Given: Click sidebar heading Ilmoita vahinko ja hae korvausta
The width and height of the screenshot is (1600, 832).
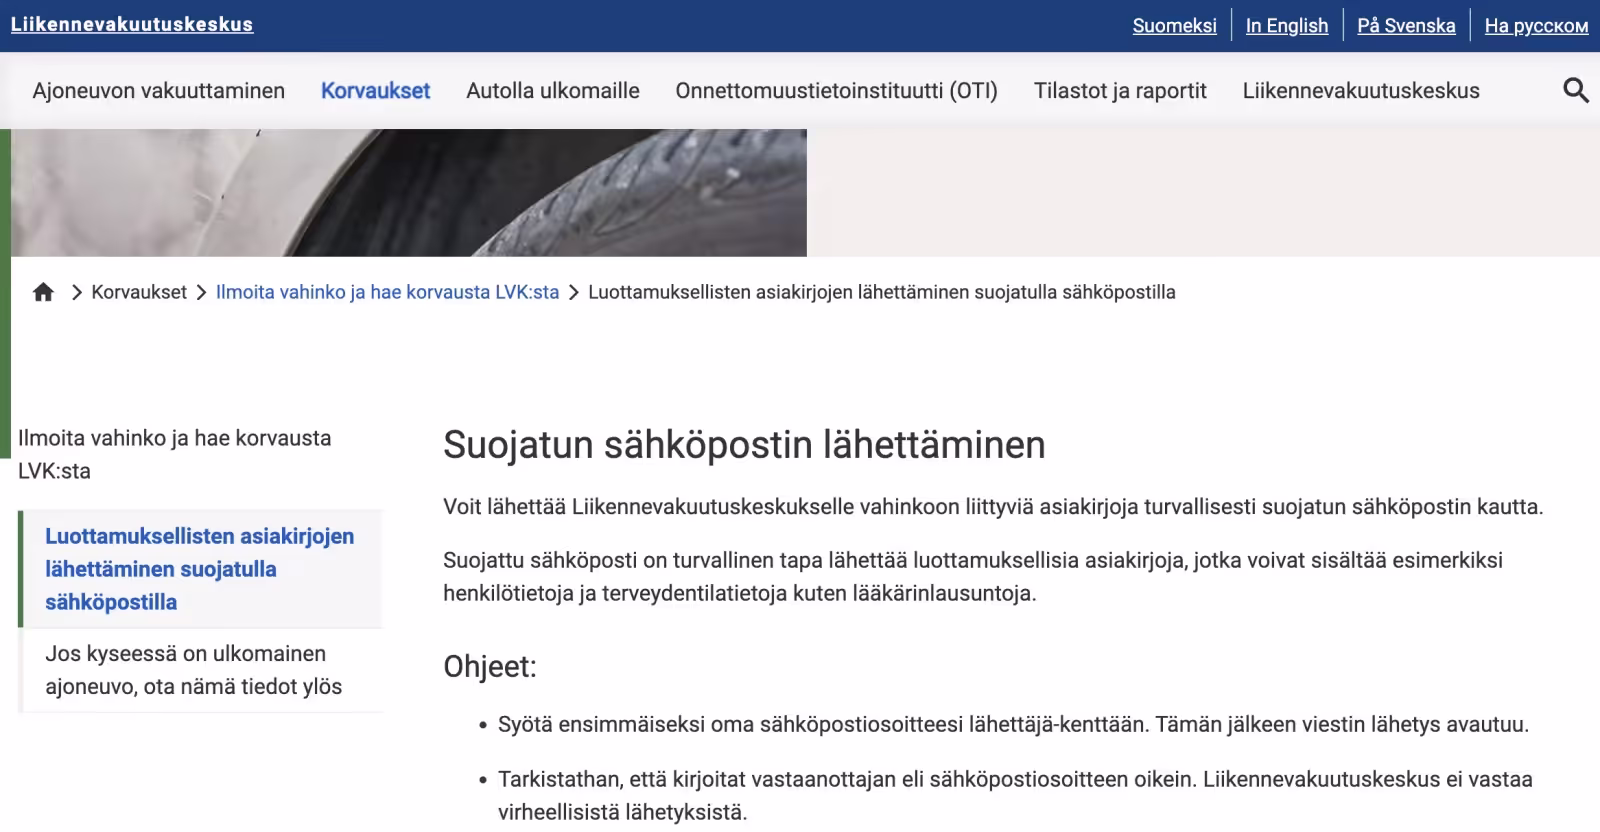Looking at the screenshot, I should pyautogui.click(x=174, y=454).
